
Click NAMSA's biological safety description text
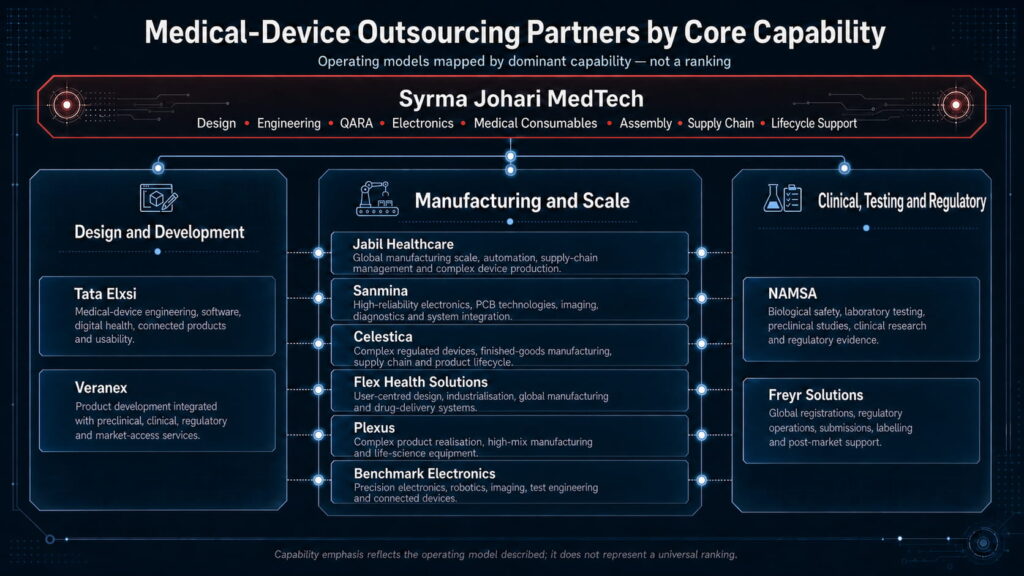tap(847, 326)
